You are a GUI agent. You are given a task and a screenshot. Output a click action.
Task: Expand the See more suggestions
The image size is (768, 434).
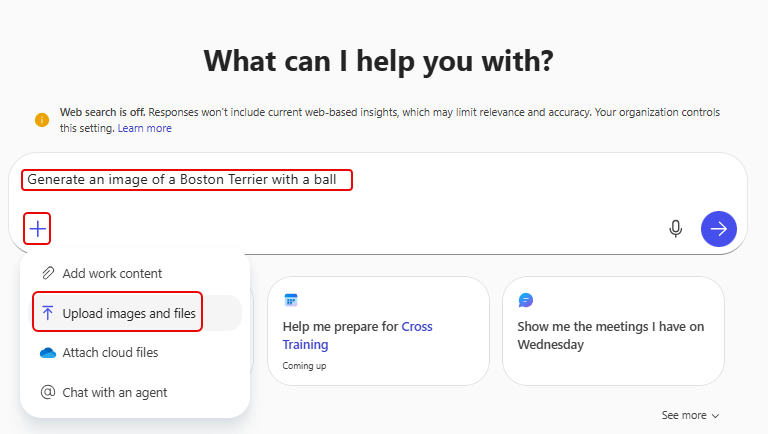tap(690, 415)
